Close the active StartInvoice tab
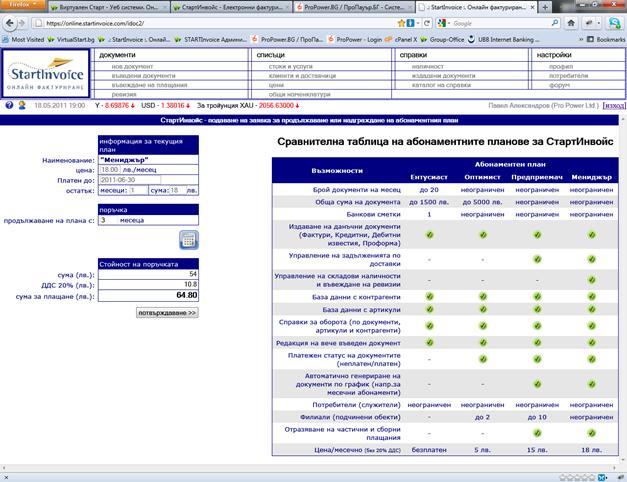Screen dimensions: 627x482 coord(533,7)
